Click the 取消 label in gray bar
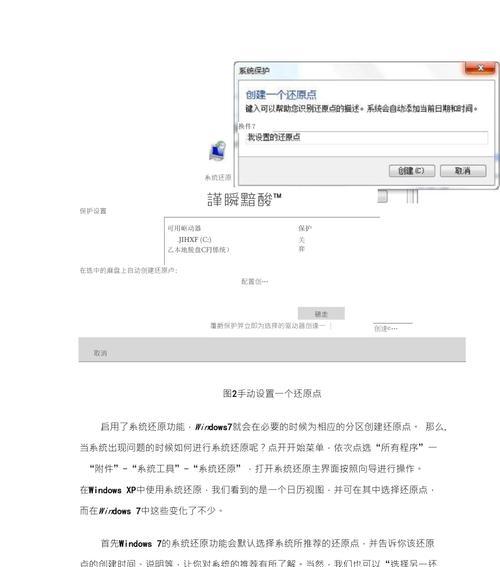The height and width of the screenshot is (567, 500). tap(100, 353)
